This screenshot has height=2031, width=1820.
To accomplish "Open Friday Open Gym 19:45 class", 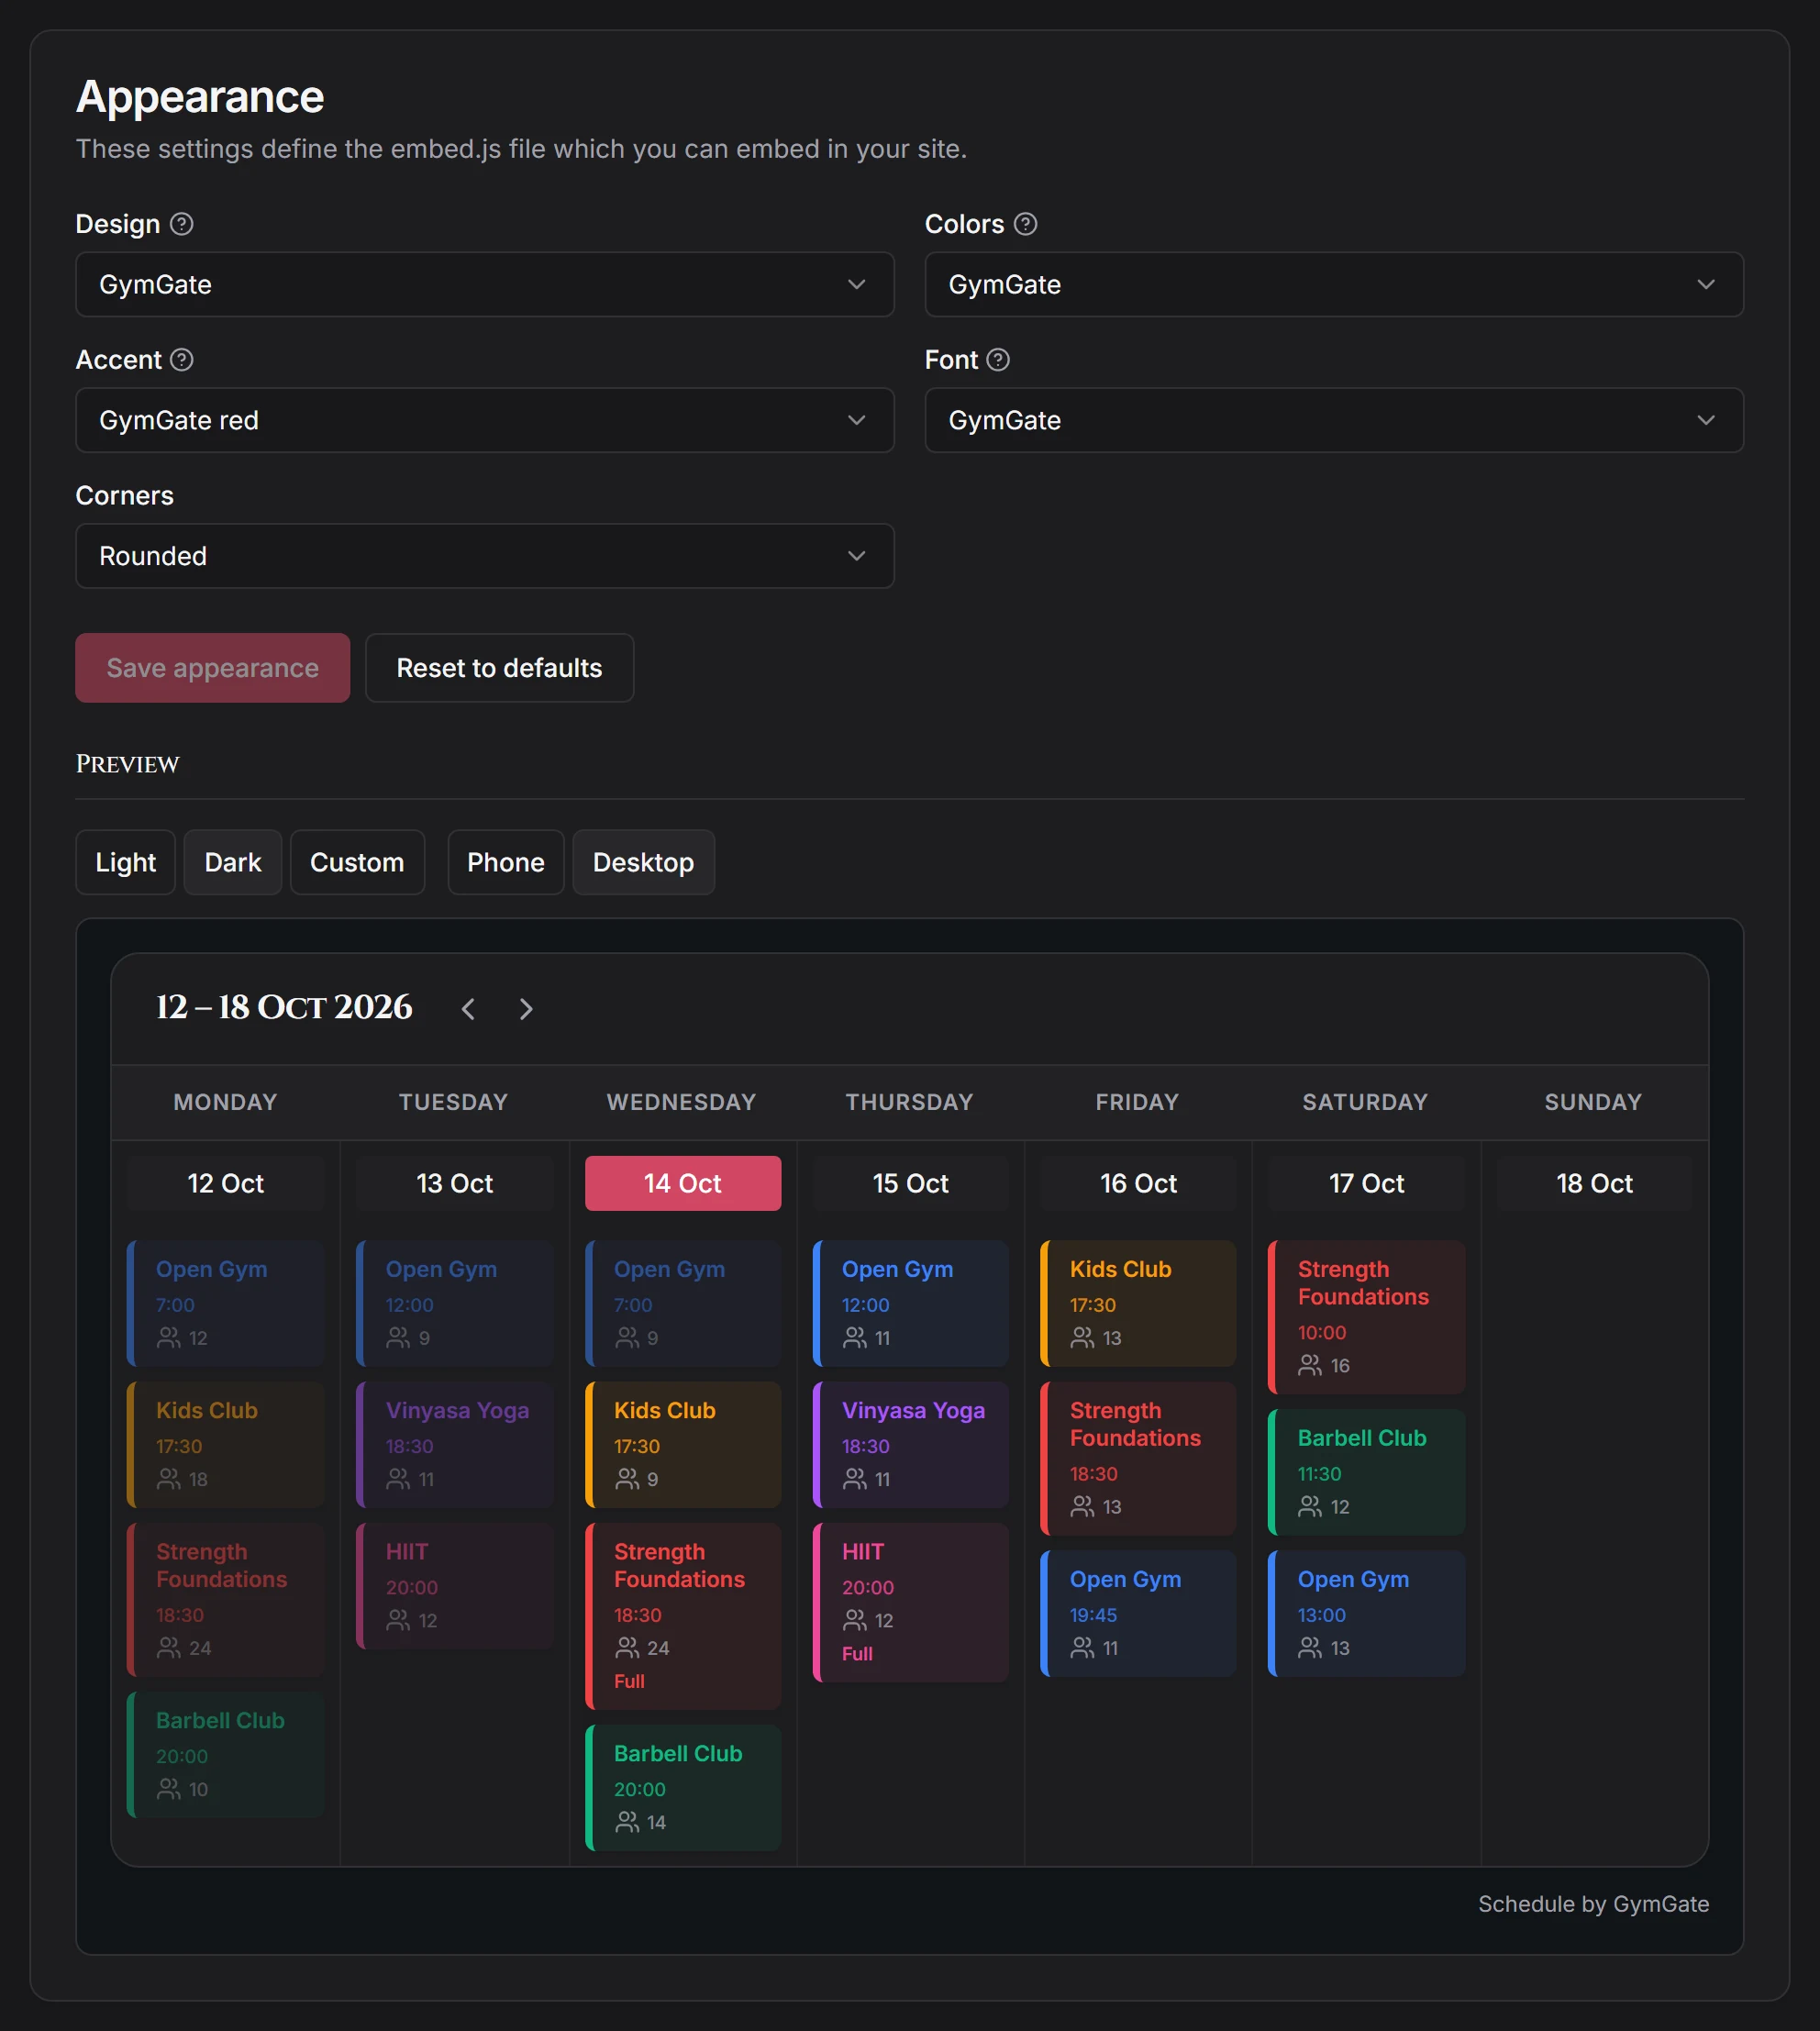I will tap(1138, 1613).
